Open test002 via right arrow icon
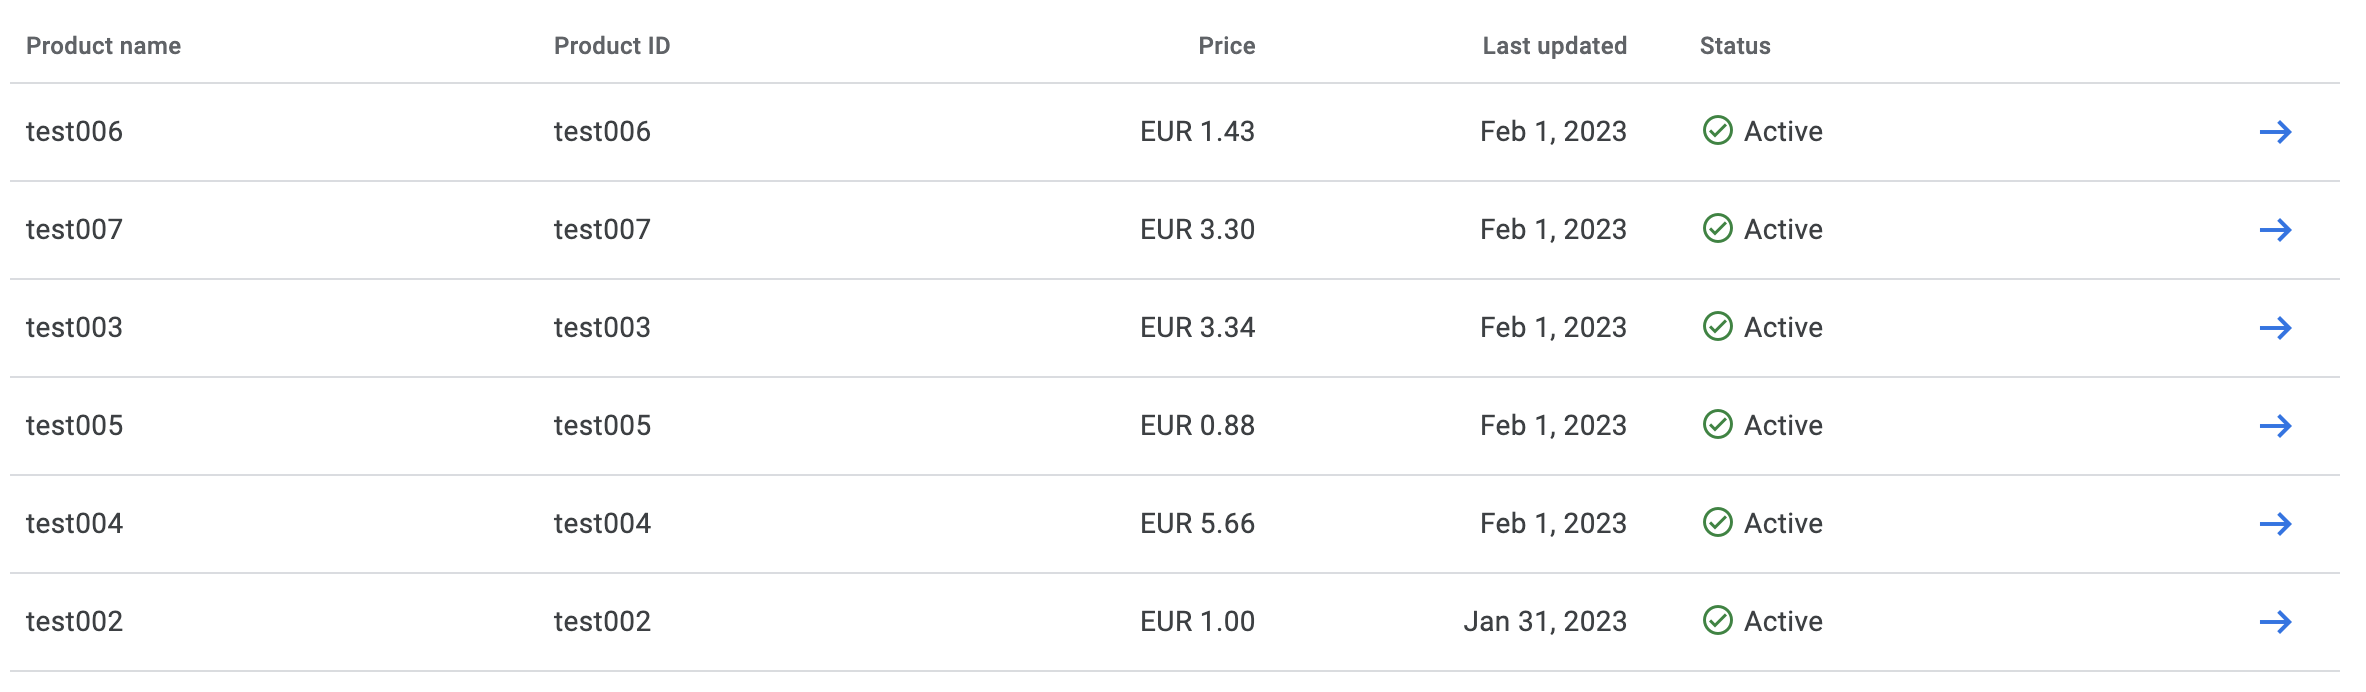The width and height of the screenshot is (2366, 692). pyautogui.click(x=2275, y=622)
